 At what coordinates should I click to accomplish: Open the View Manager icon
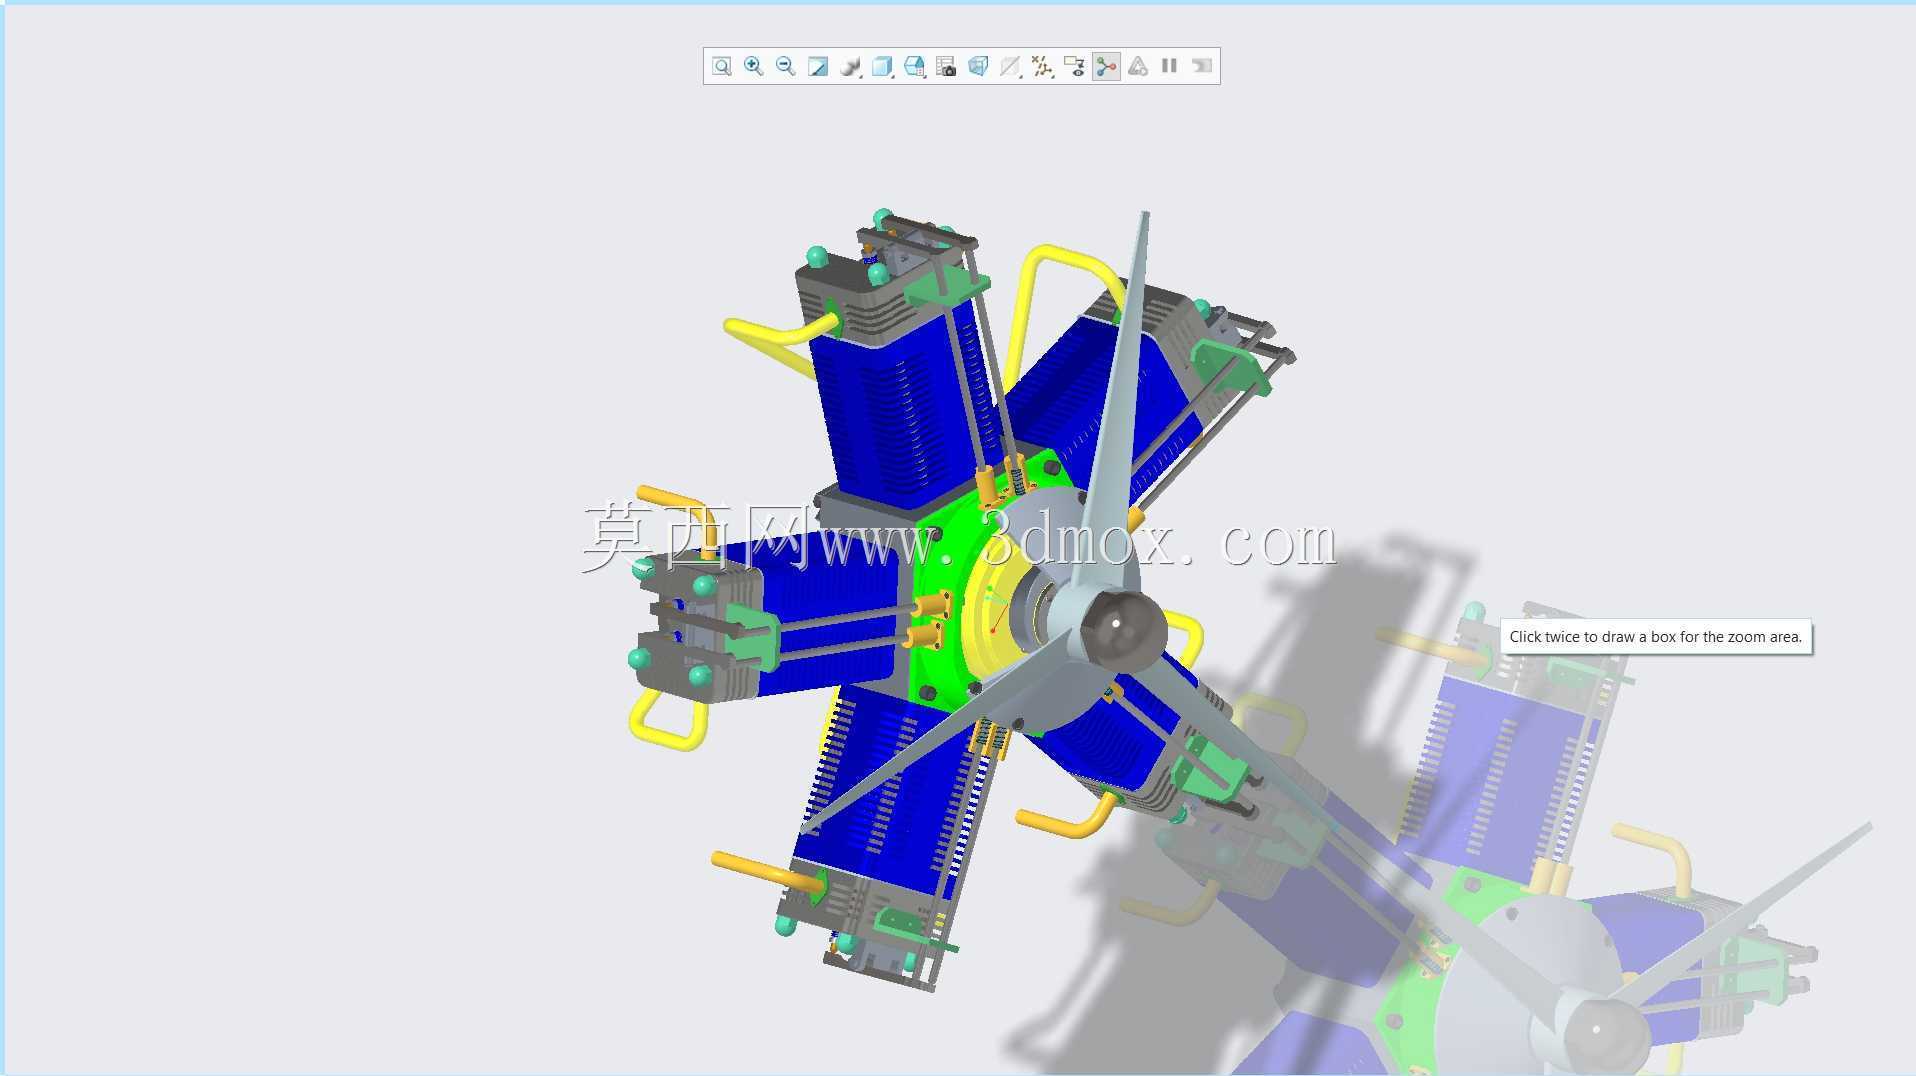click(x=946, y=66)
